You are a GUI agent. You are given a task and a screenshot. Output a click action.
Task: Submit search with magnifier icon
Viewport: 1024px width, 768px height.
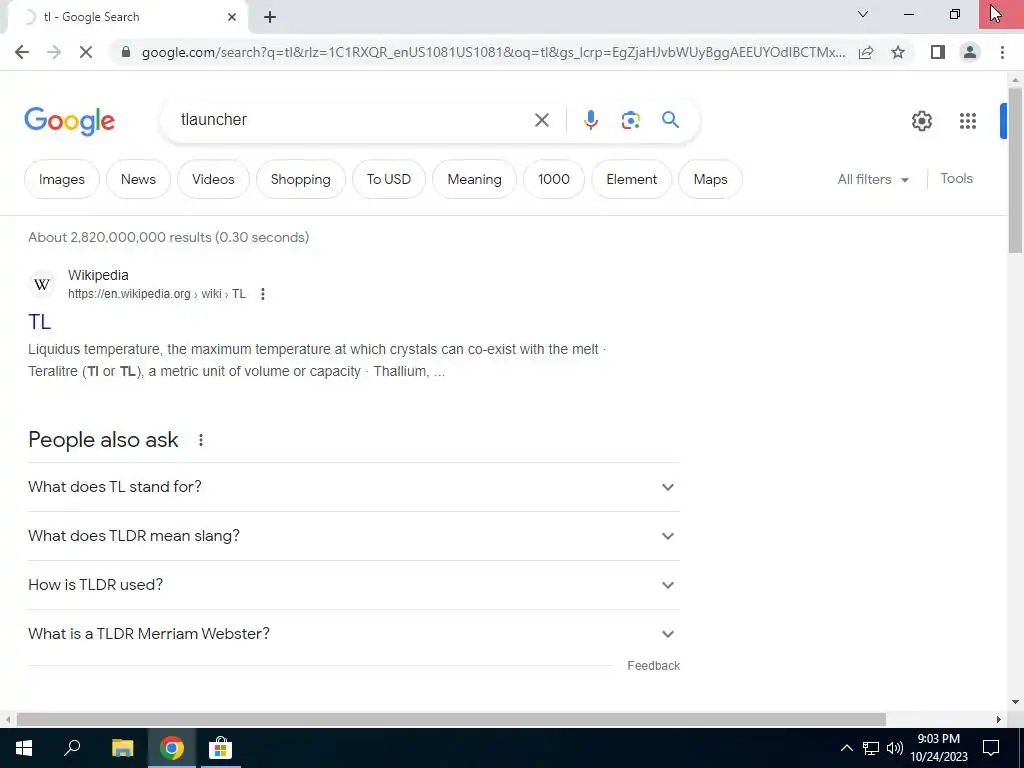click(x=670, y=120)
